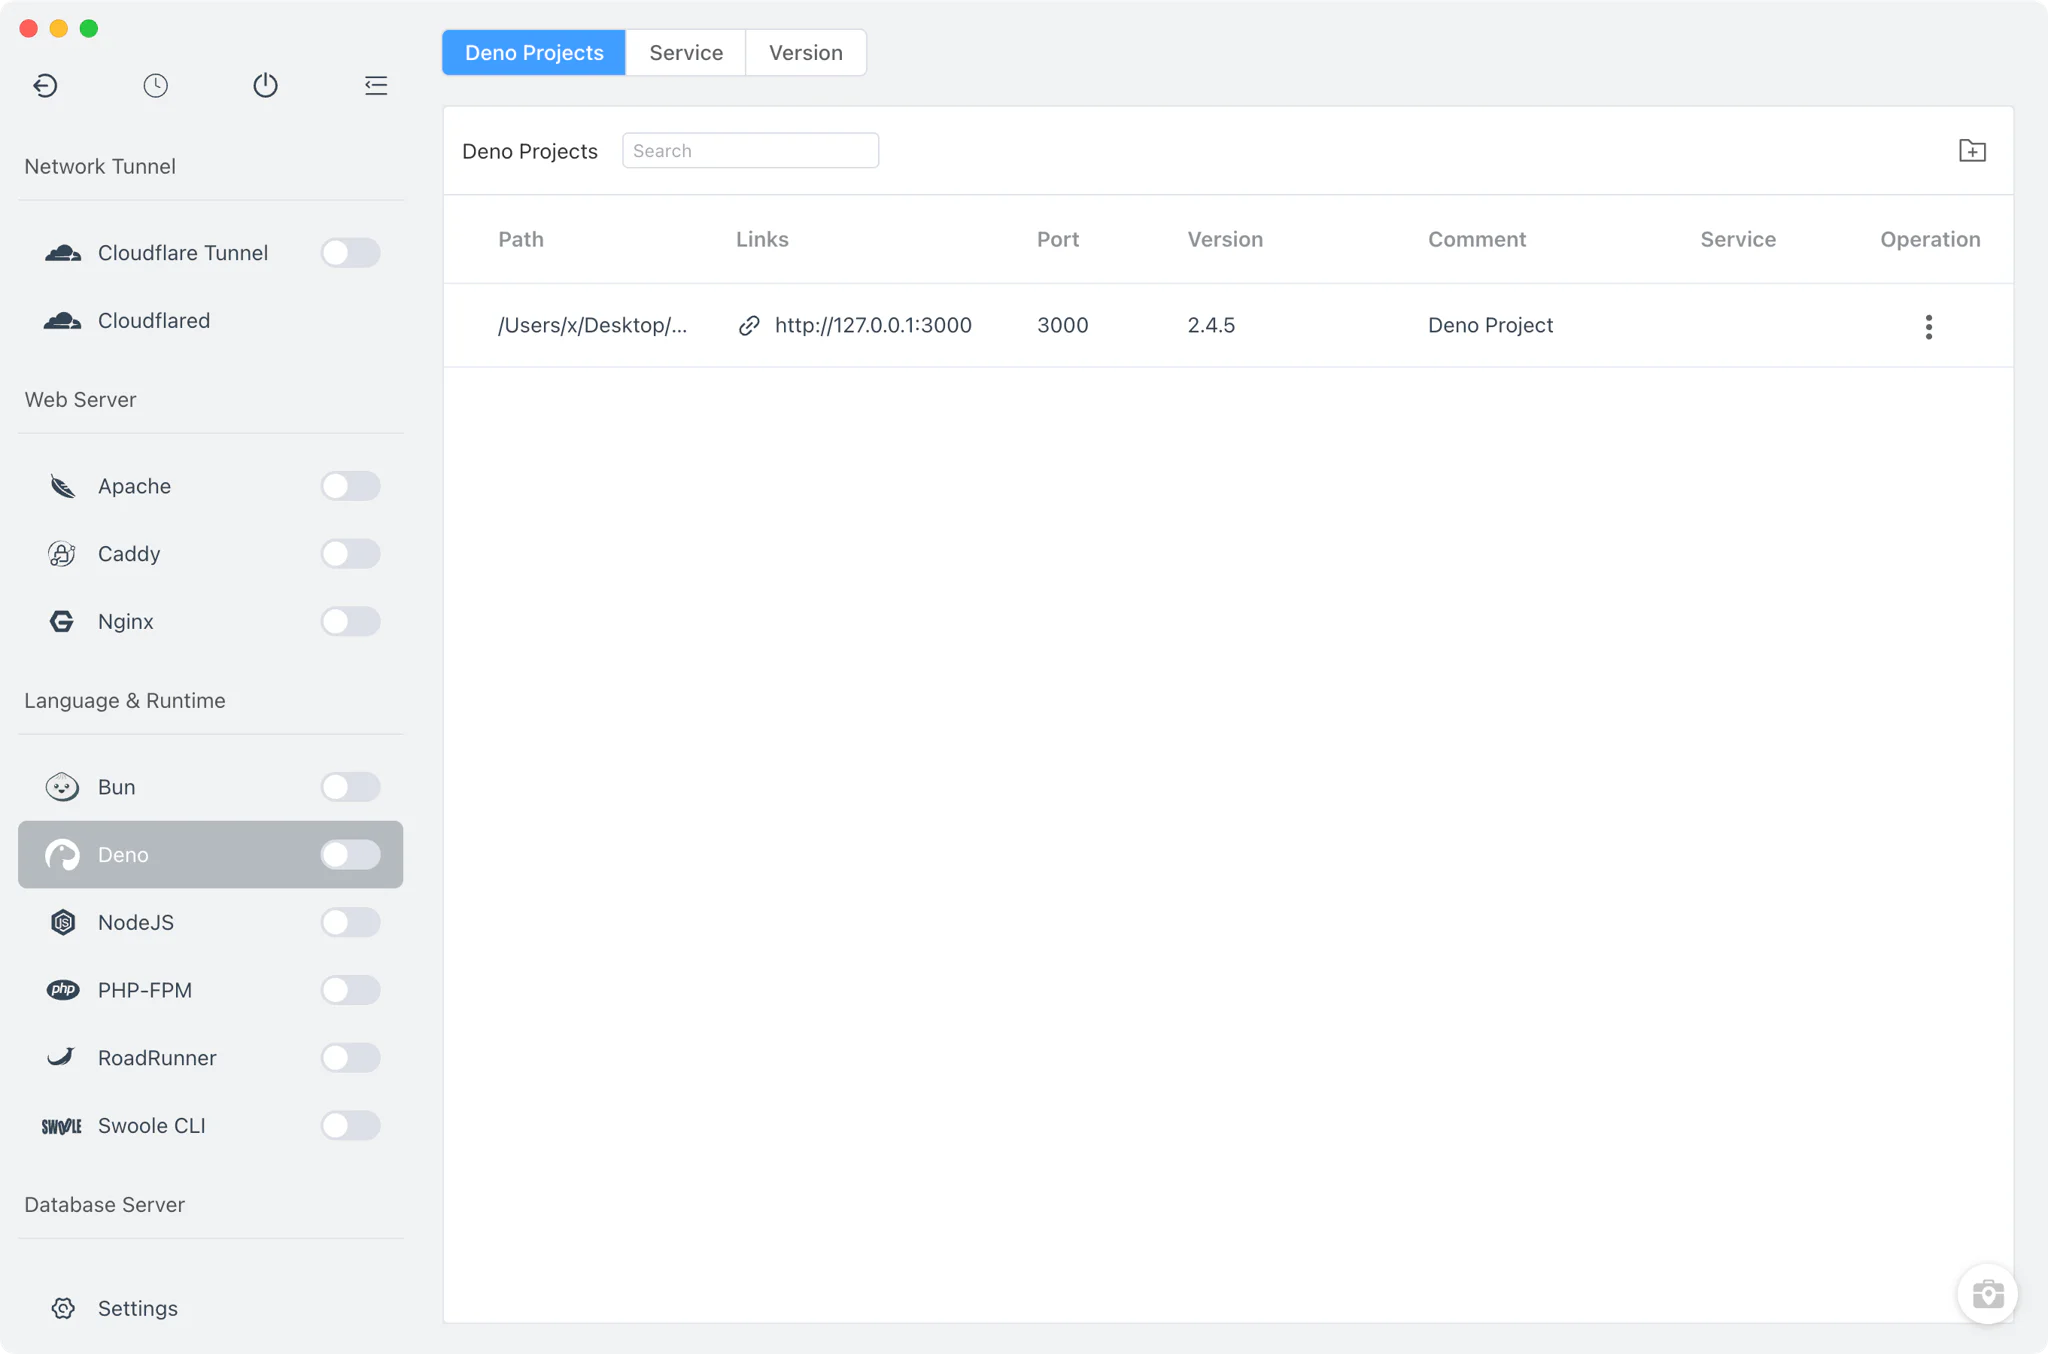Open Apache in the sidebar

point(135,486)
